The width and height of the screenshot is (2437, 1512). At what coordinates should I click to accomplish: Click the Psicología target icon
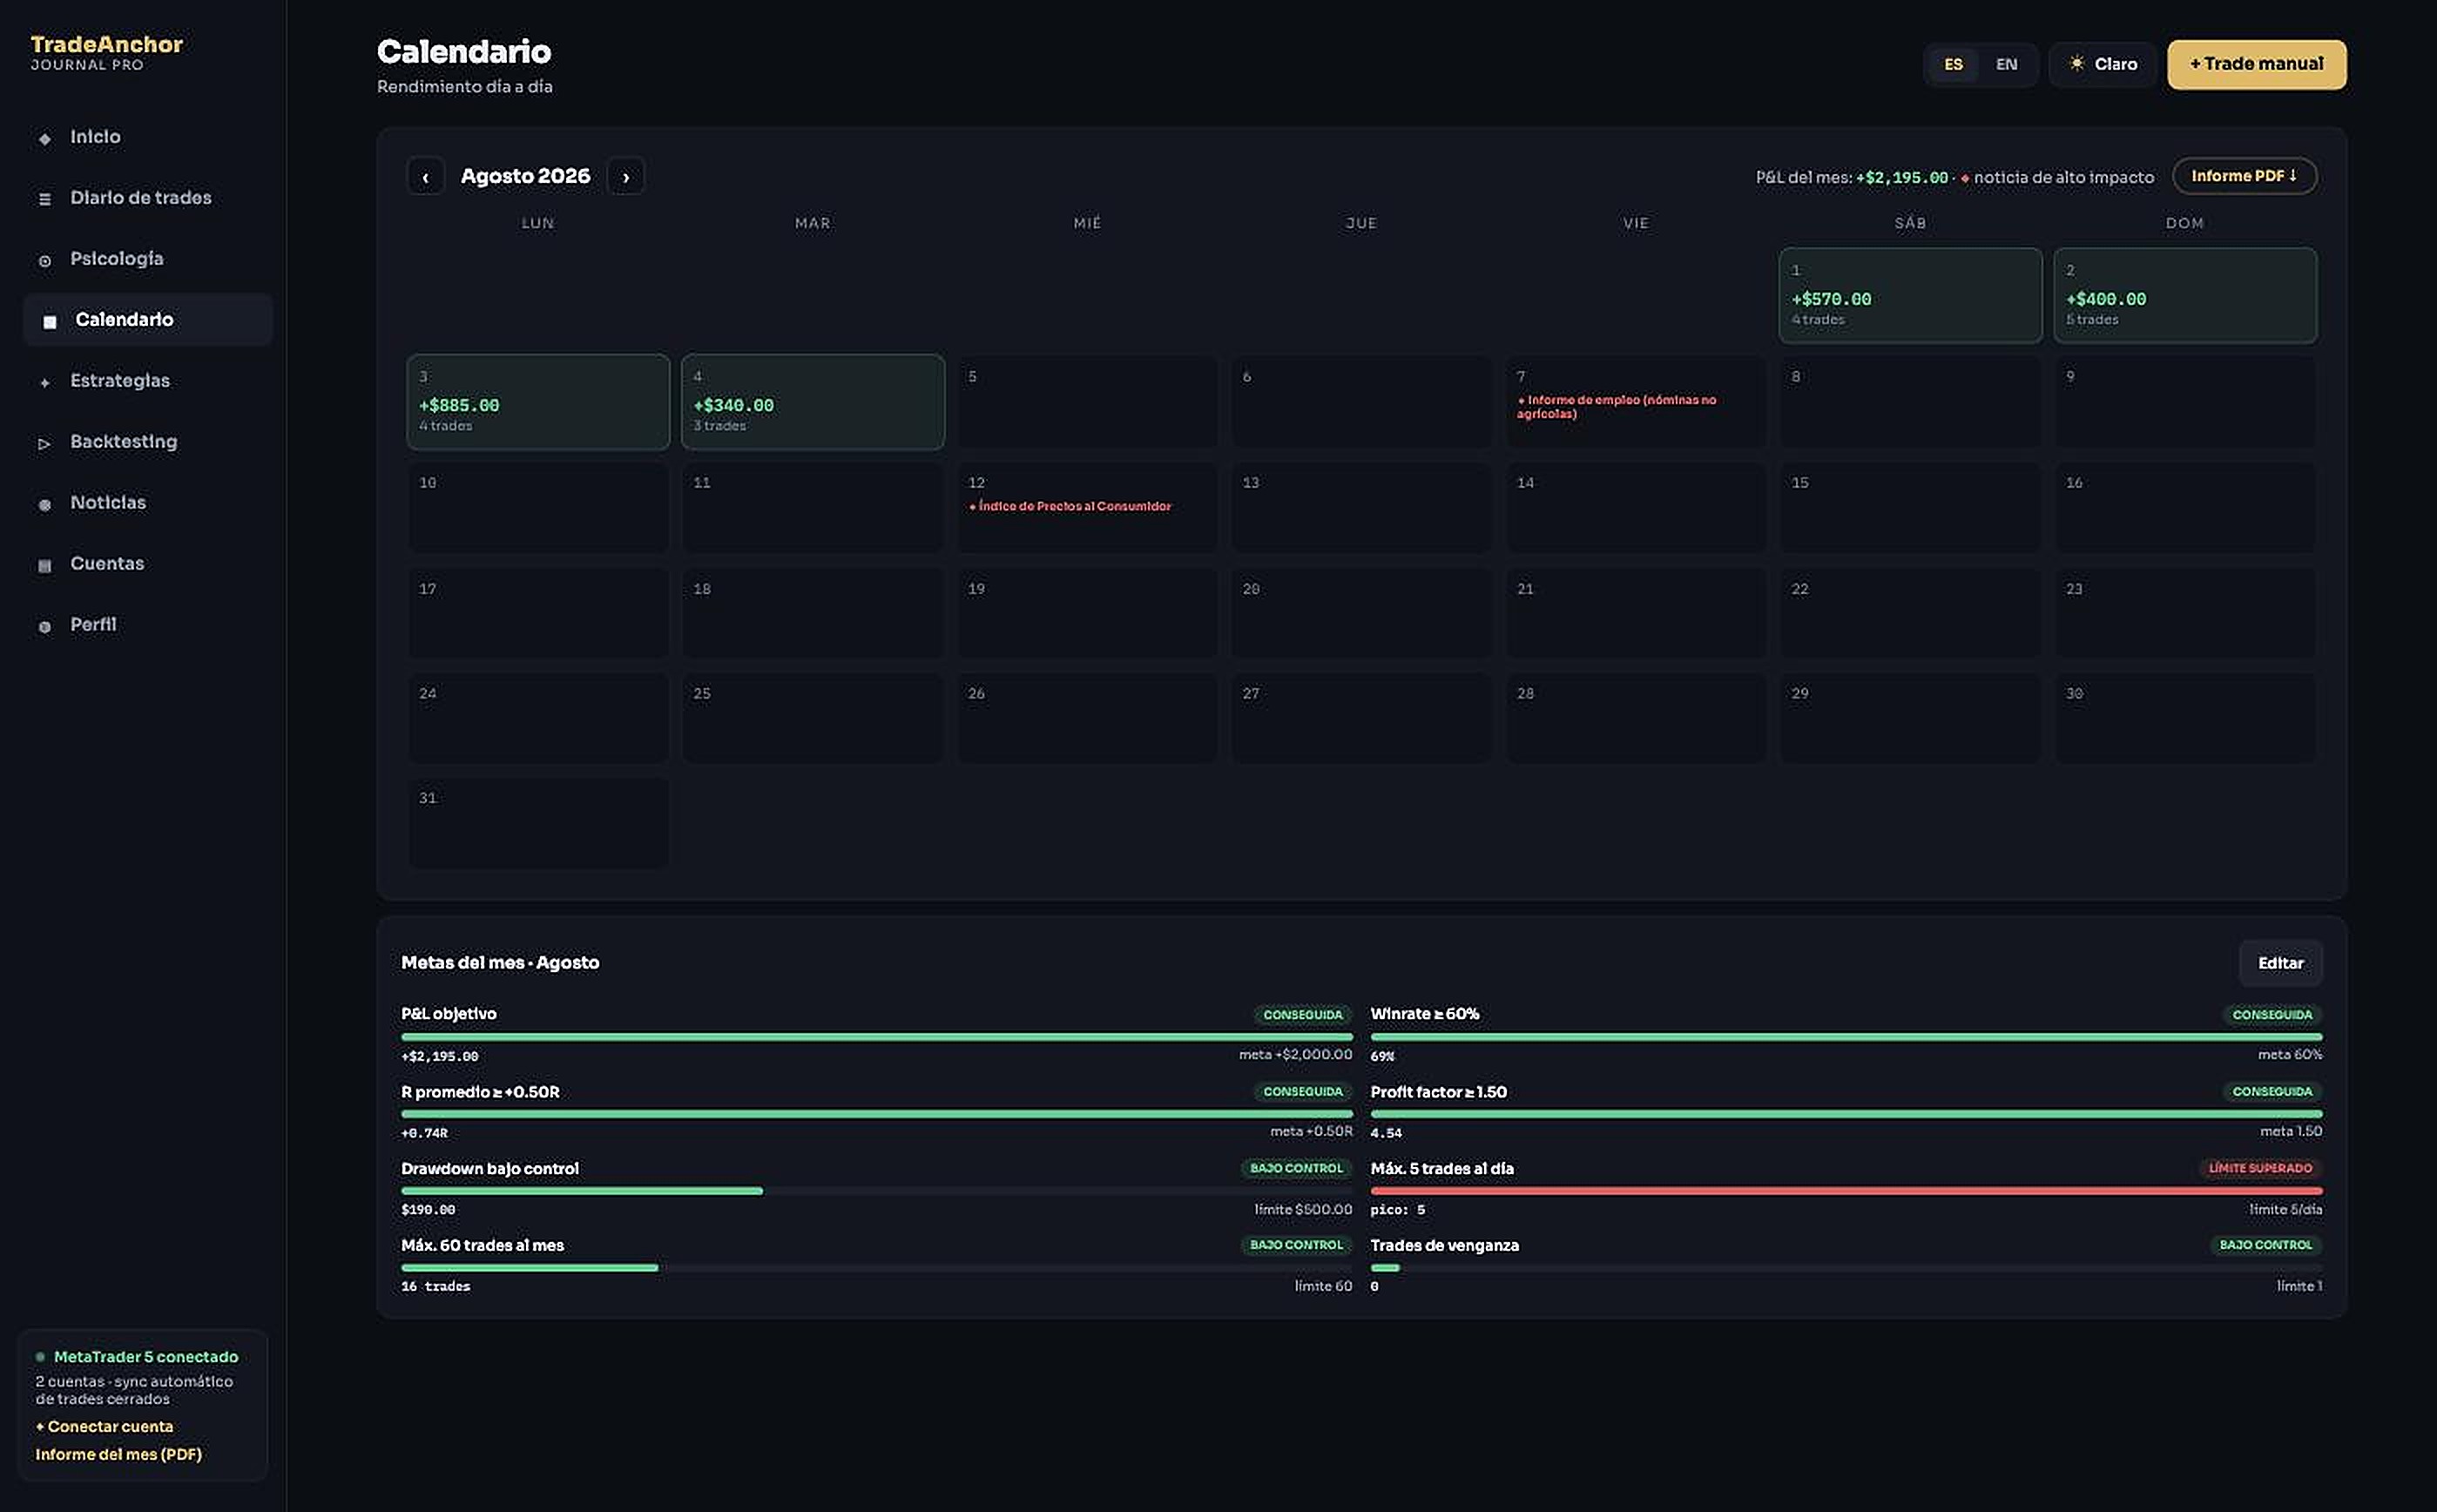coord(44,260)
